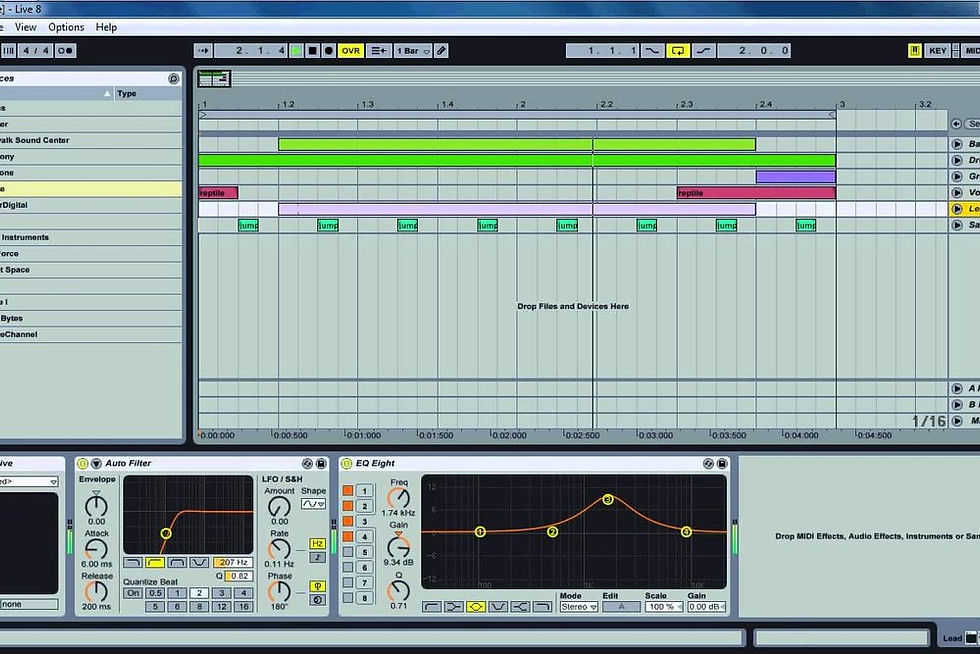Select EQ Eight notch filter mode
This screenshot has height=654, width=980.
[498, 606]
